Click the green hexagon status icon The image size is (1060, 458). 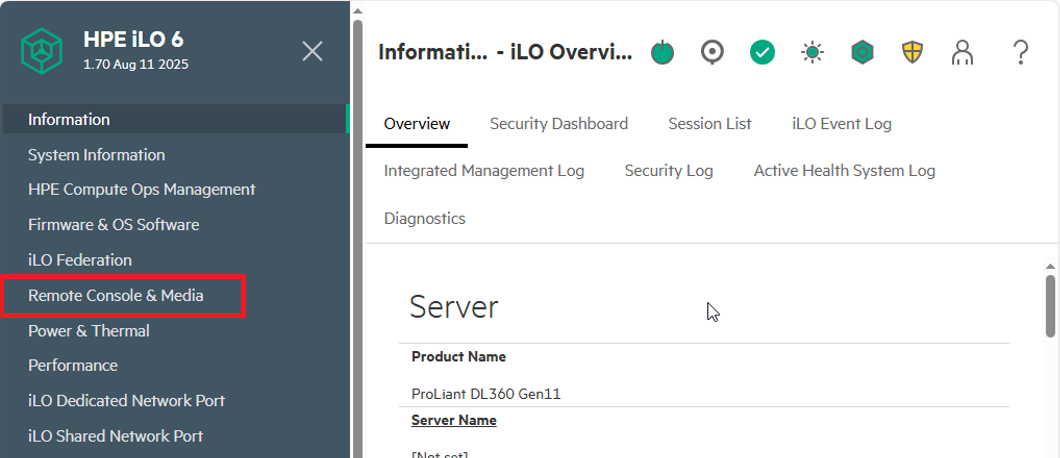pyautogui.click(x=862, y=52)
